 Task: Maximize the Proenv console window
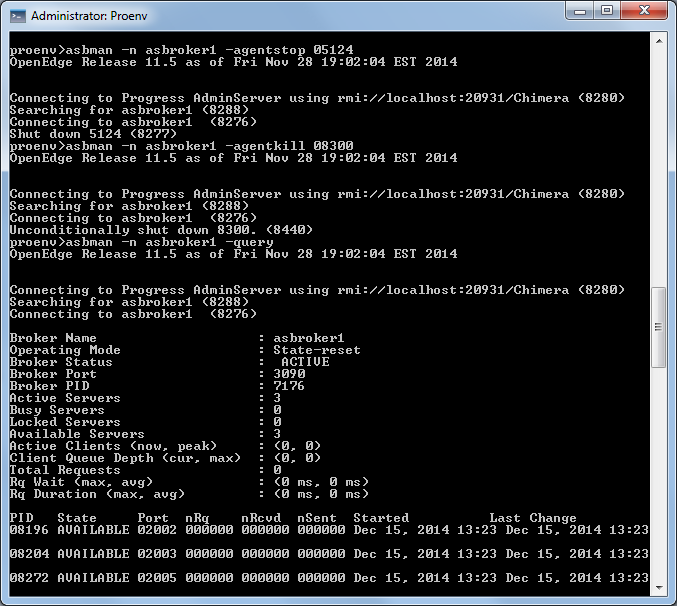pos(607,11)
